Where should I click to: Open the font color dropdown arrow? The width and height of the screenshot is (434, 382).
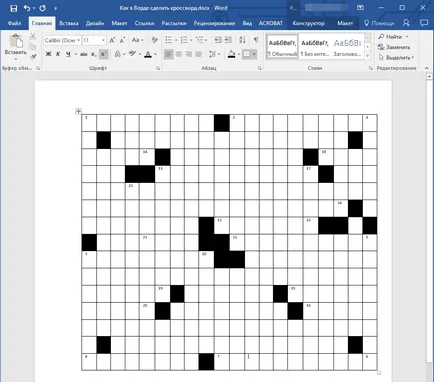click(155, 54)
